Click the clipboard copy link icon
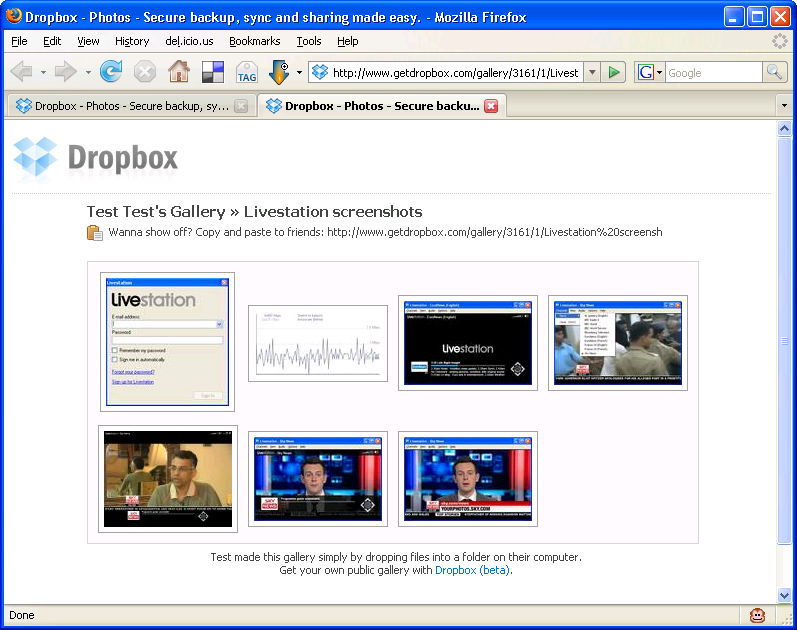 [95, 232]
